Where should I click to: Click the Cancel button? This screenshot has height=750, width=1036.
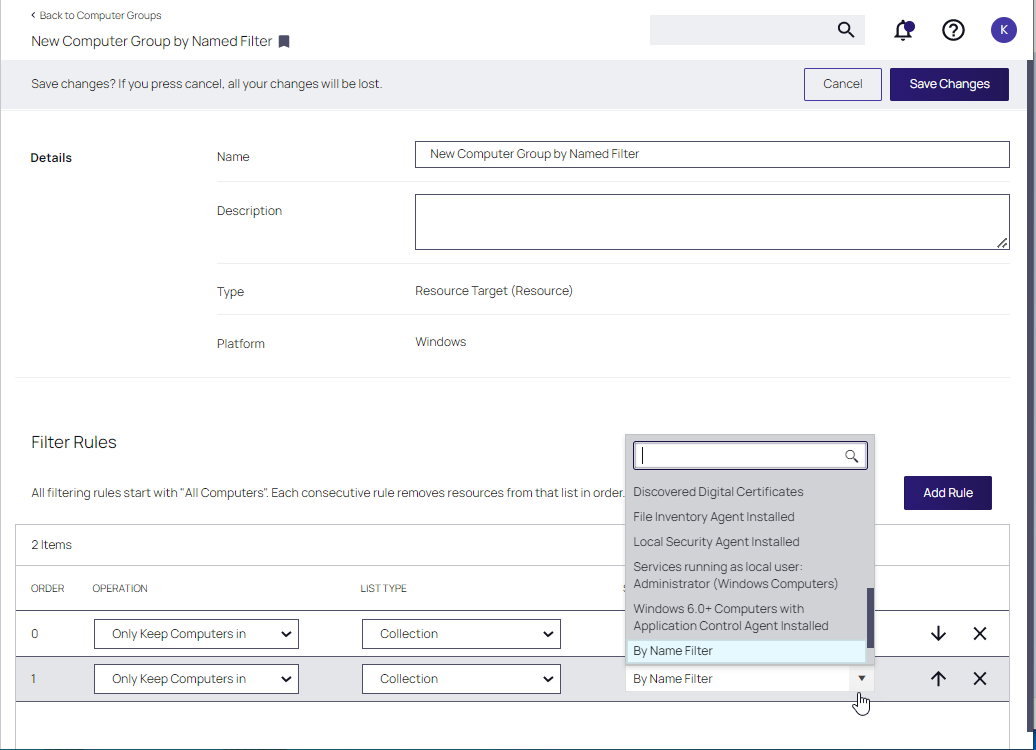click(842, 84)
